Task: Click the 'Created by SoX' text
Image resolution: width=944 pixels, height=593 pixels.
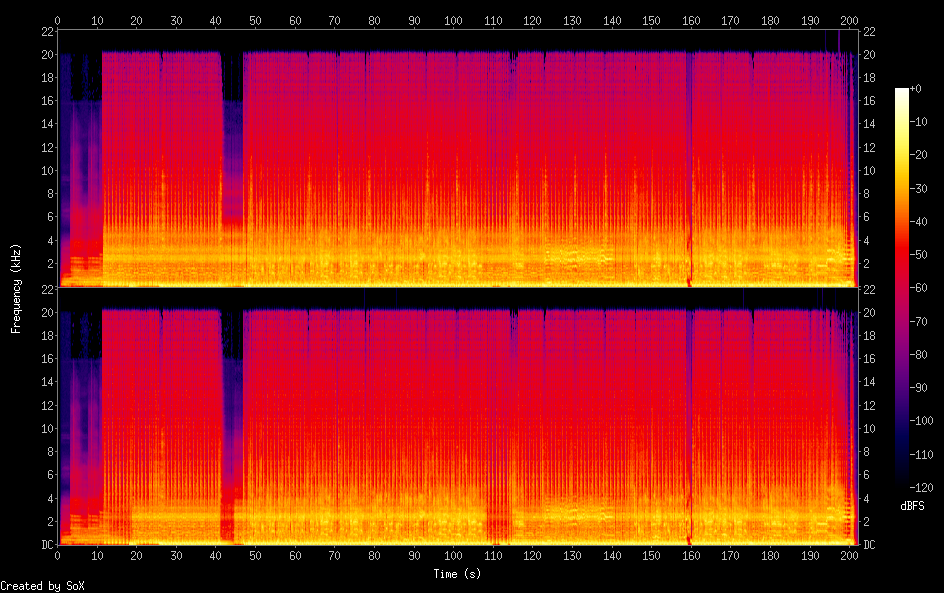Action: (x=42, y=586)
